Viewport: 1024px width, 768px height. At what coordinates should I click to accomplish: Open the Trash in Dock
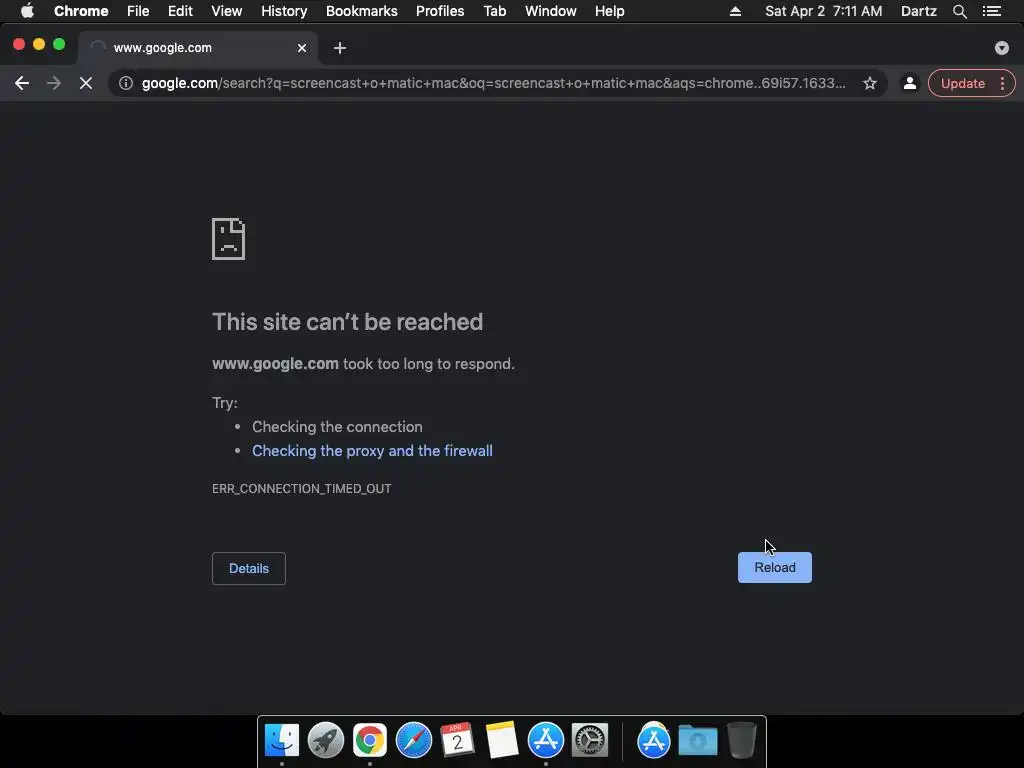point(742,741)
